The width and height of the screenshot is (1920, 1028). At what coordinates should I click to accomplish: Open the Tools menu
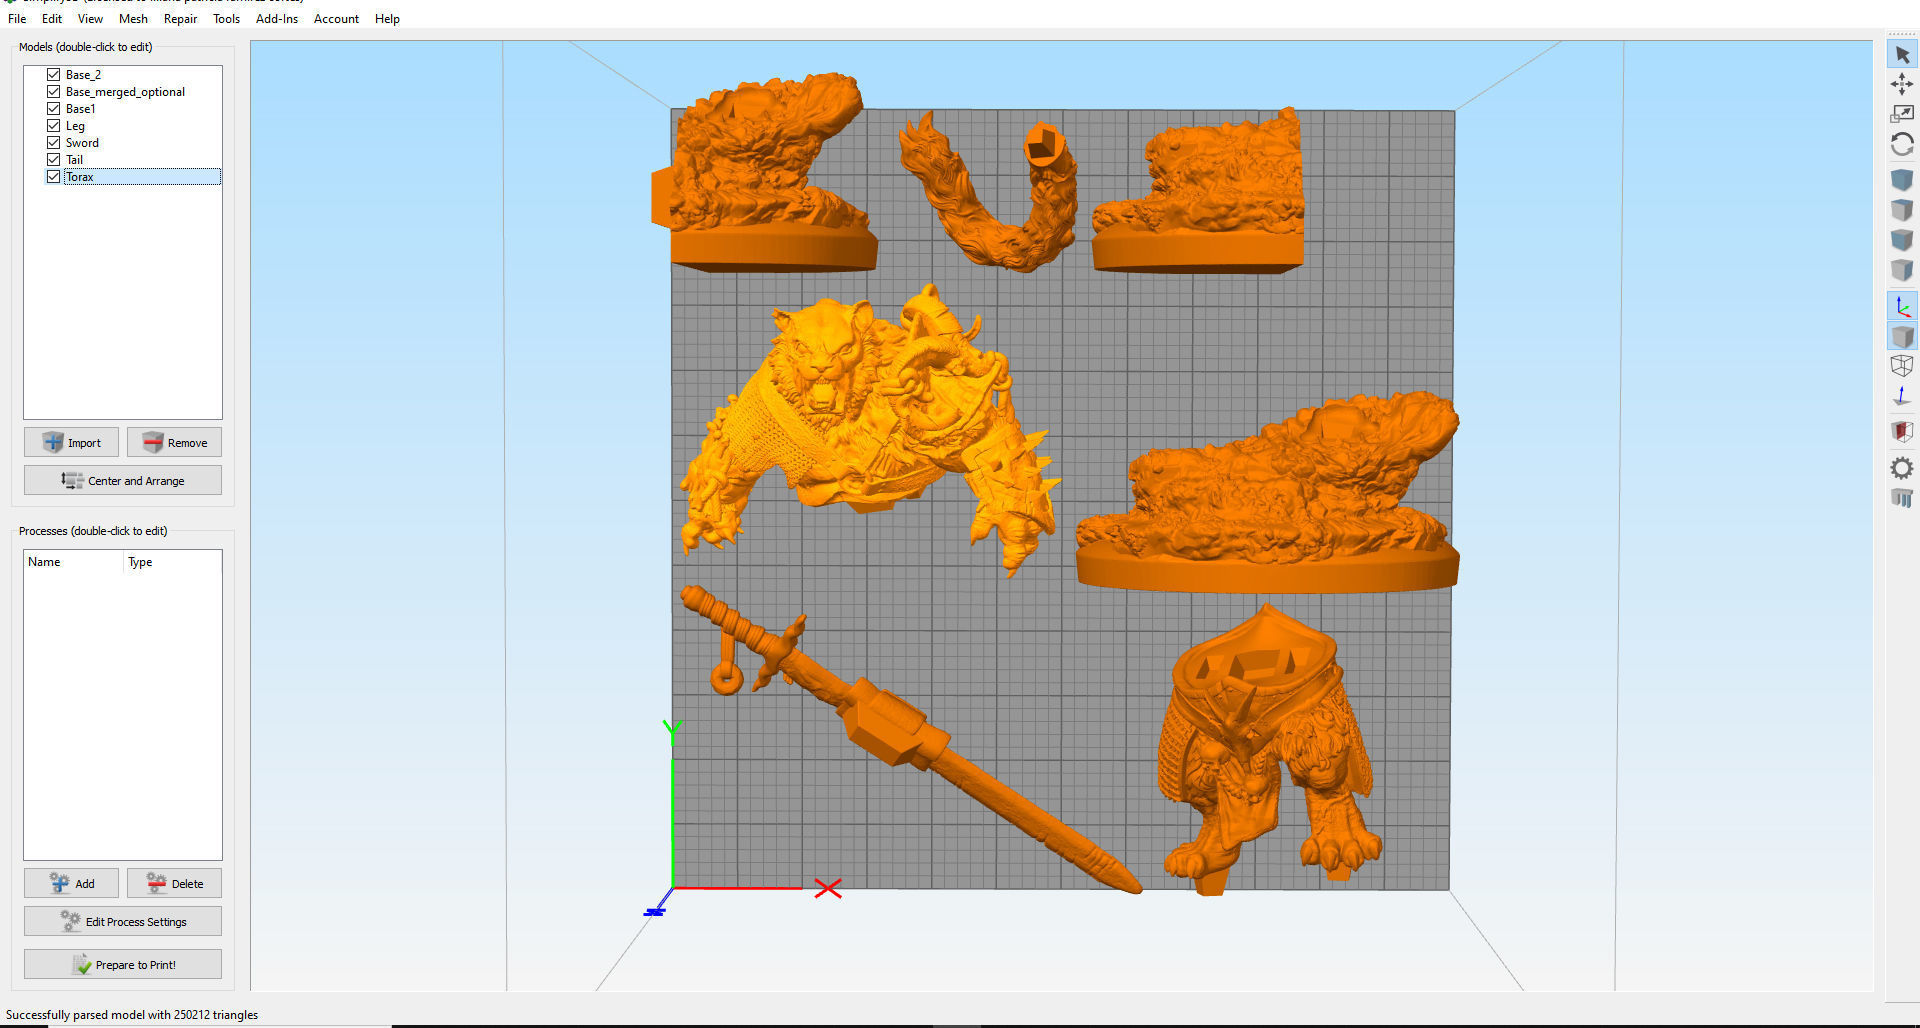[x=226, y=19]
